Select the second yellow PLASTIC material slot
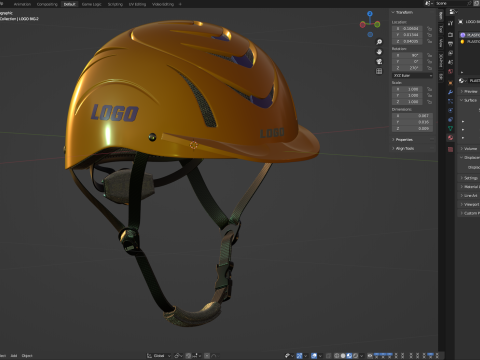 pos(470,42)
